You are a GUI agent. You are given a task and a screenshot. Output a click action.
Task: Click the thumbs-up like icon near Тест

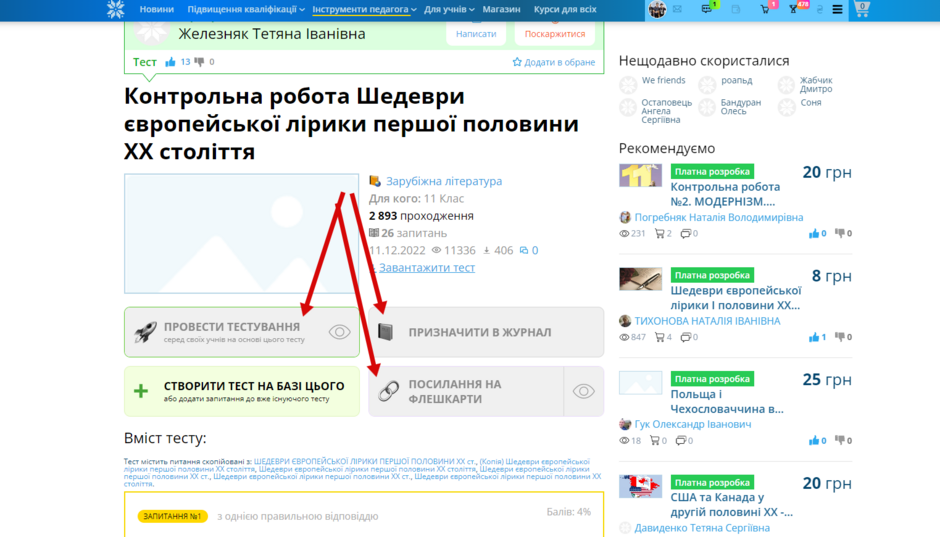point(170,62)
